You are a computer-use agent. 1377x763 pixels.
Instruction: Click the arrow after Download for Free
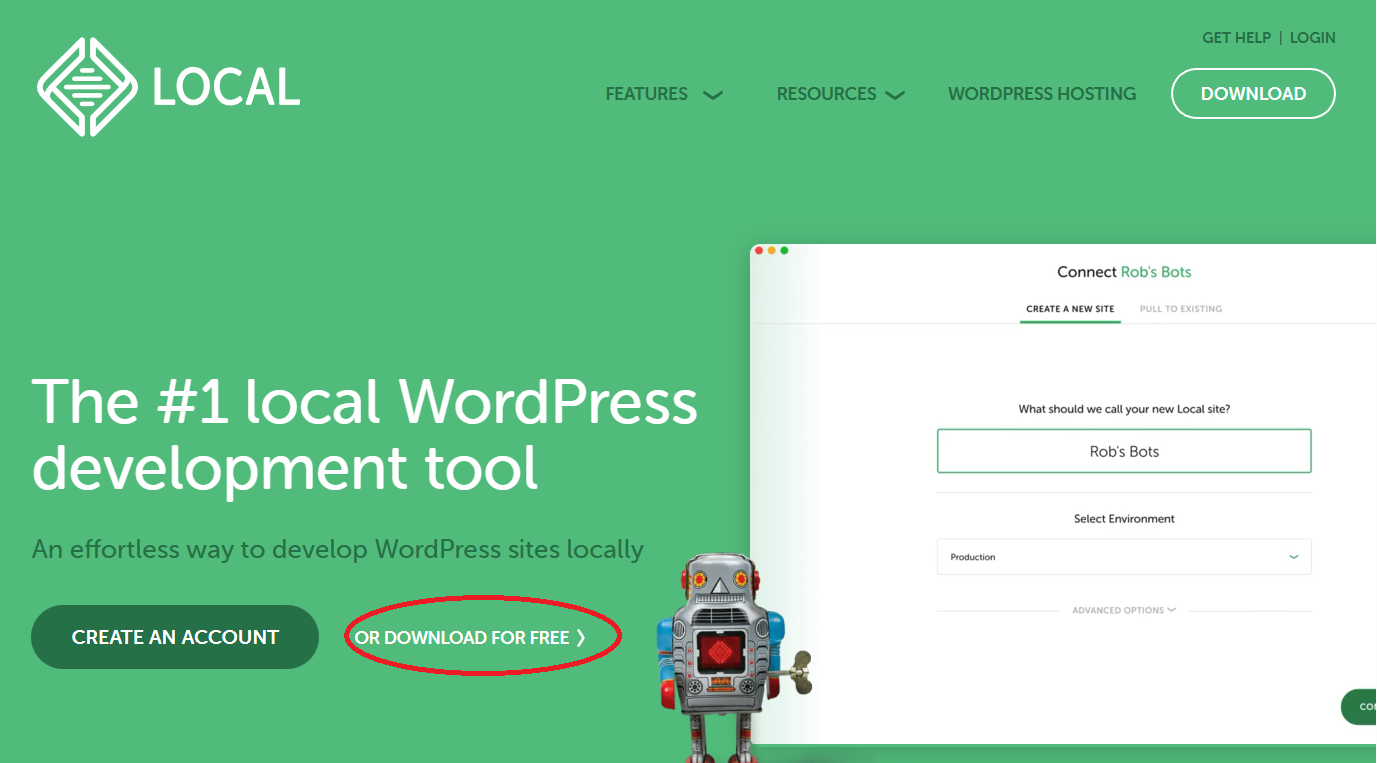click(581, 638)
